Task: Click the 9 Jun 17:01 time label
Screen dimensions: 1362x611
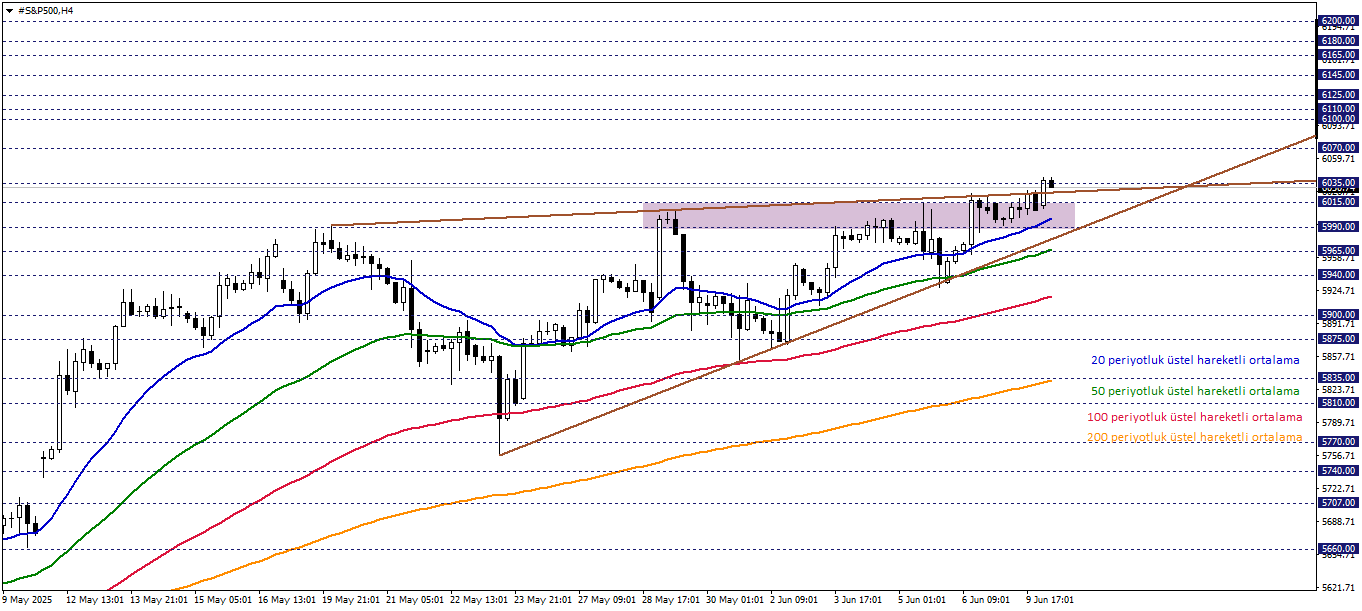Action: [x=1052, y=601]
